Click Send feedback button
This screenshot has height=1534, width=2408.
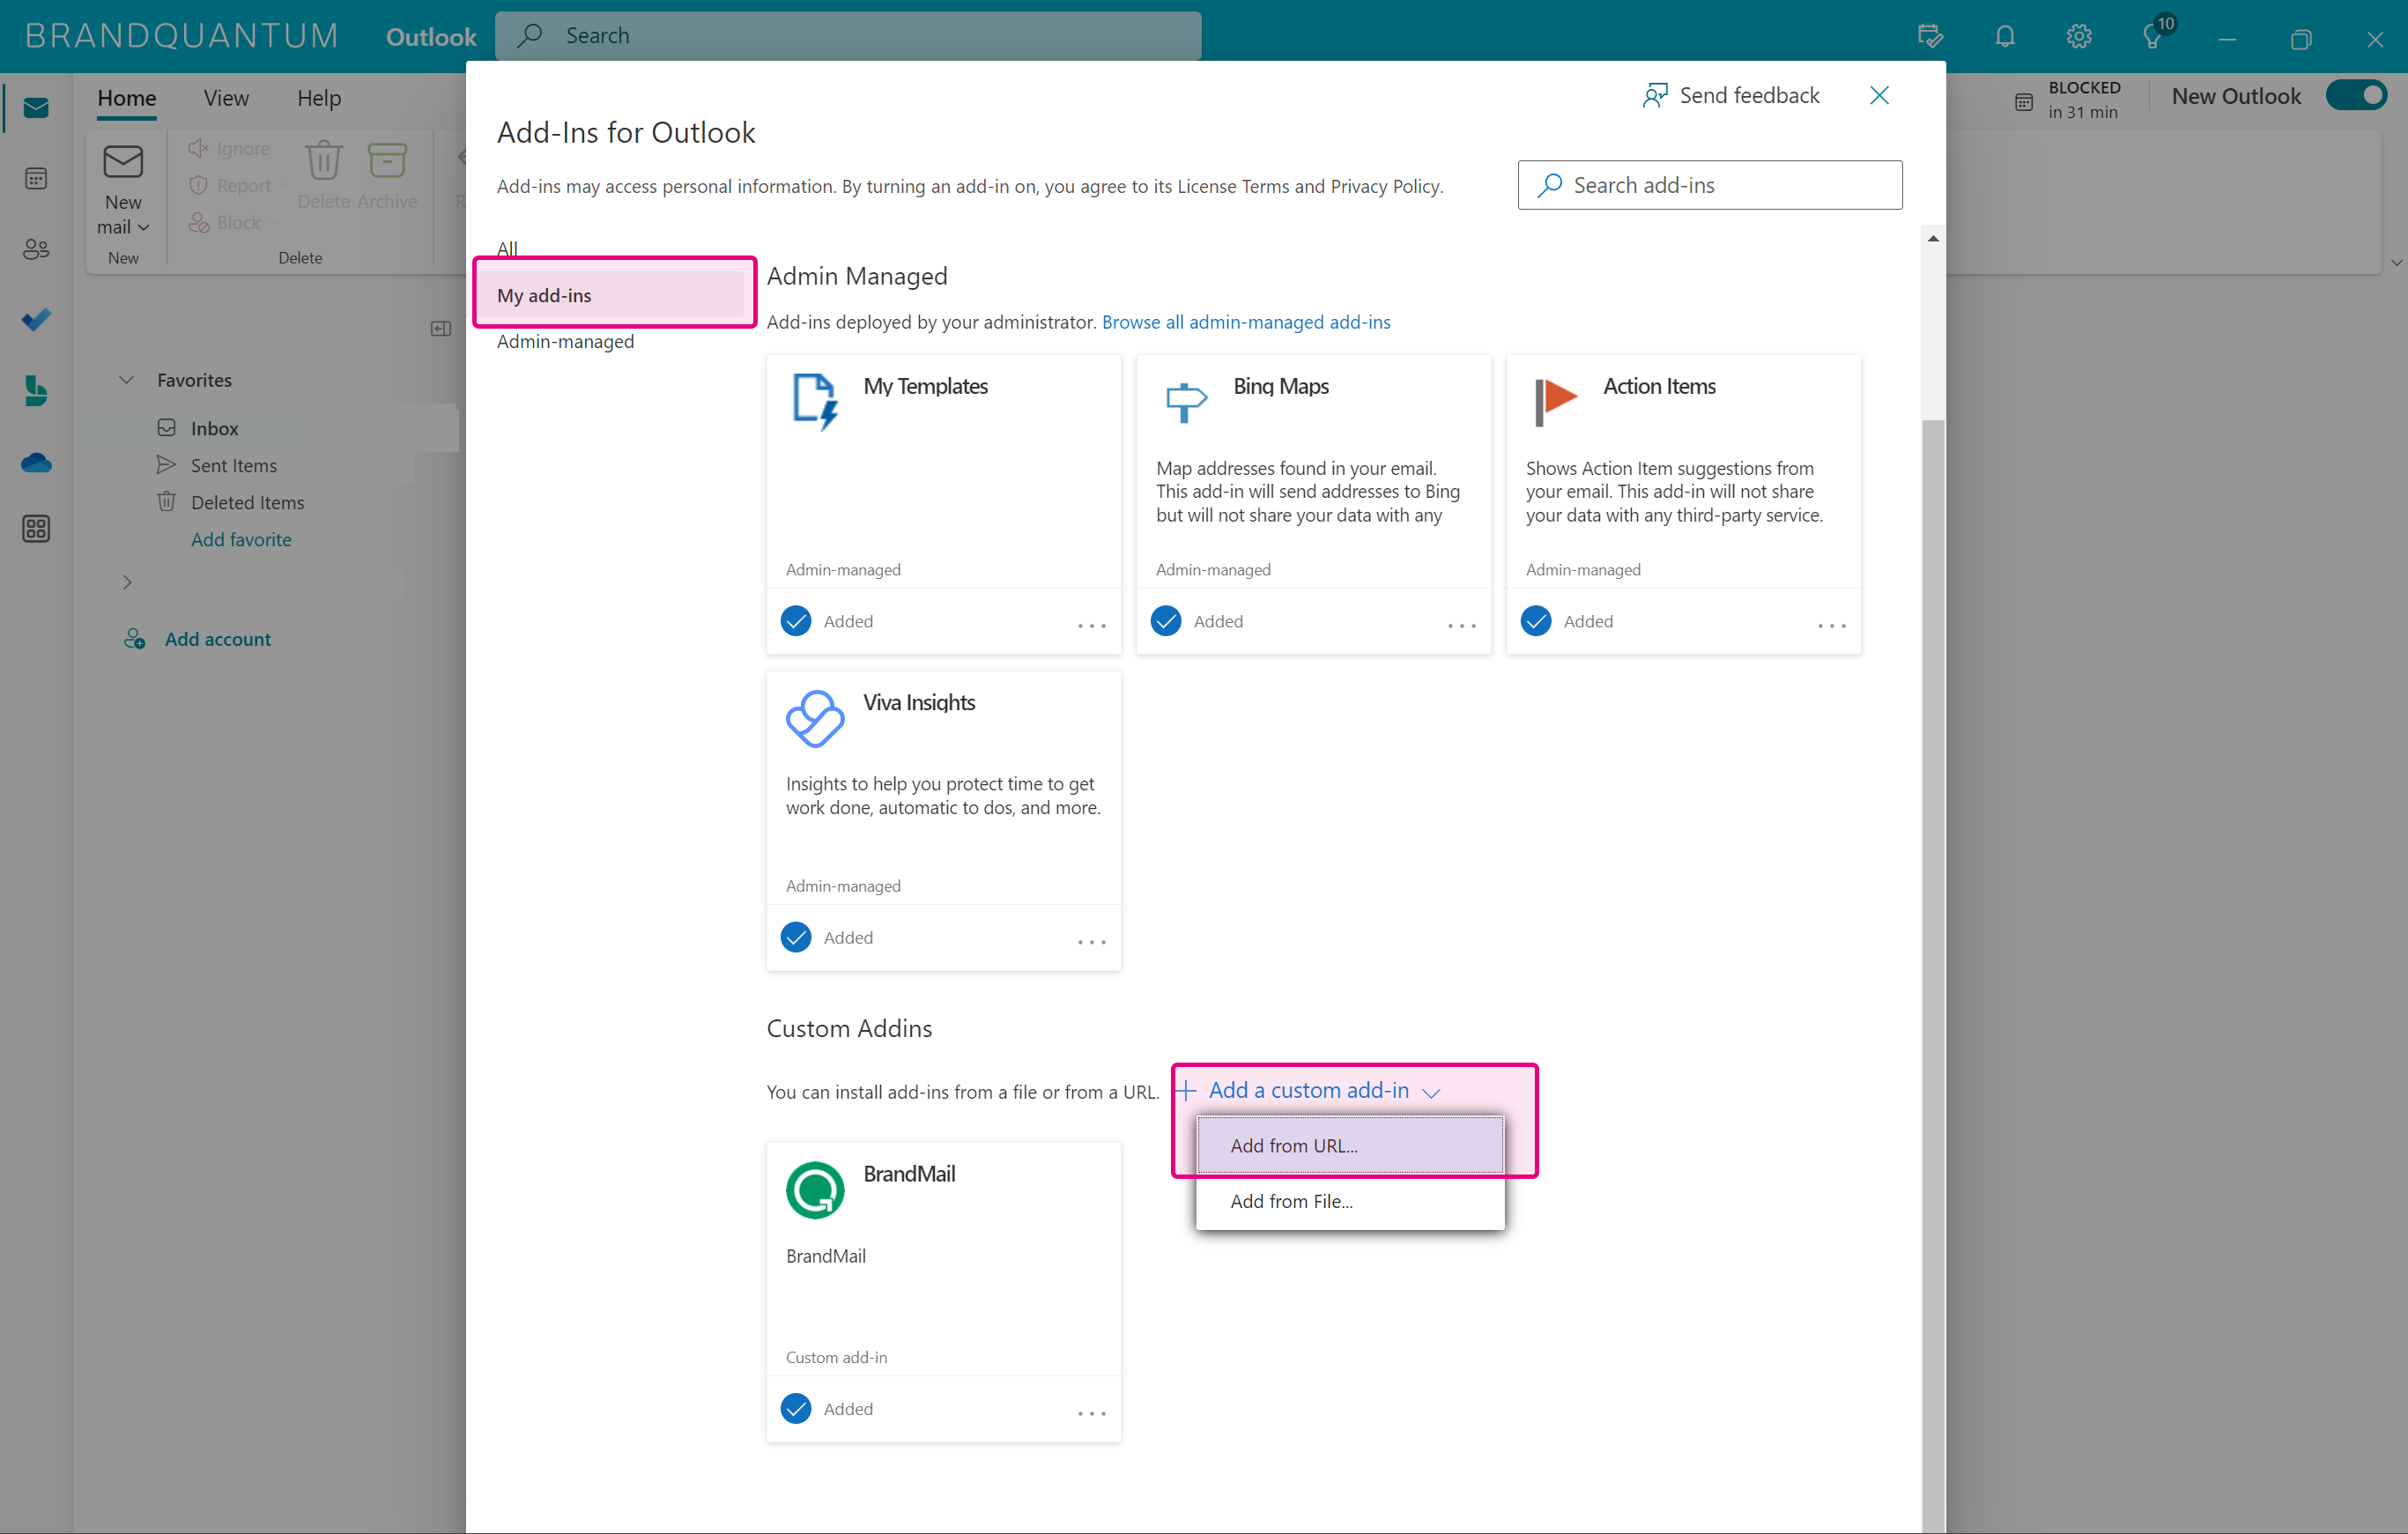1731,95
